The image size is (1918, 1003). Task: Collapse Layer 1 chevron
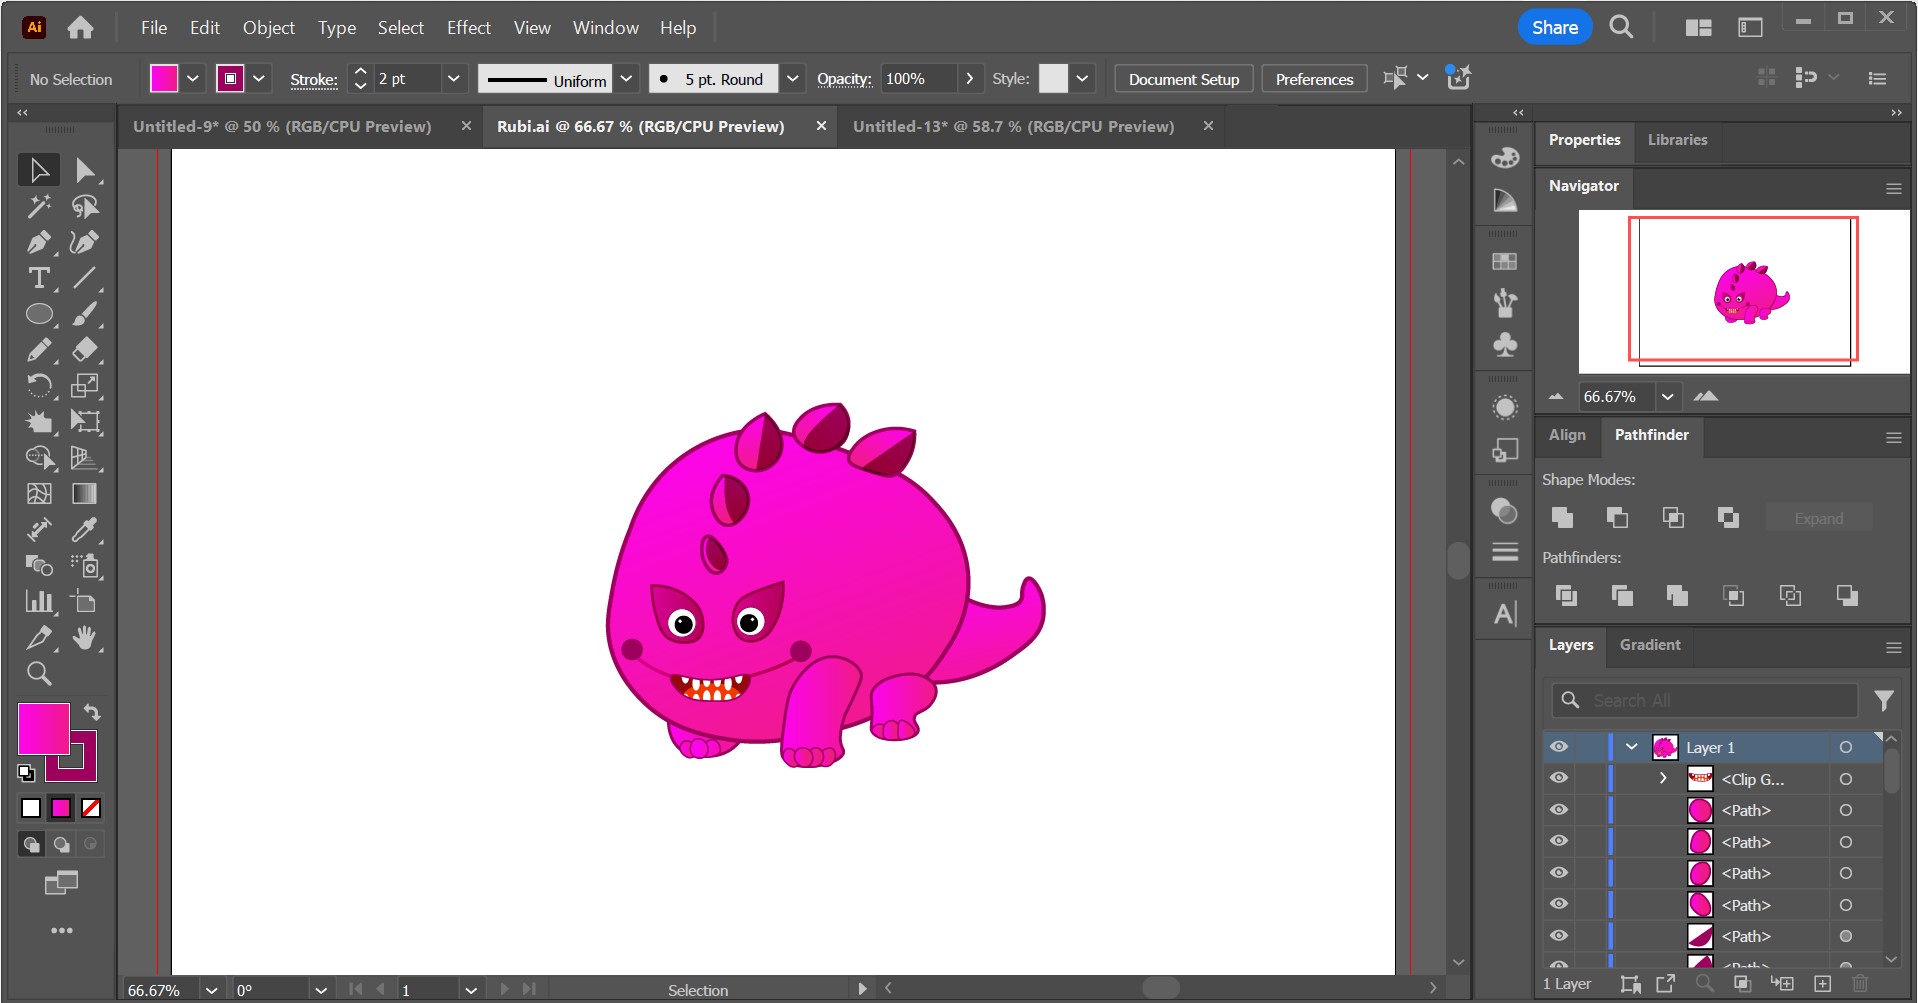tap(1632, 747)
